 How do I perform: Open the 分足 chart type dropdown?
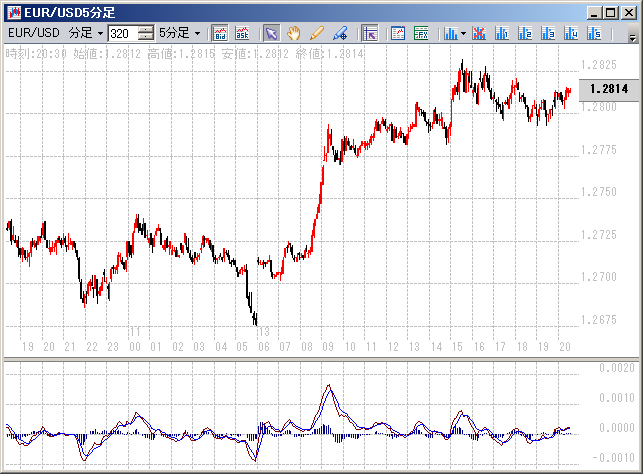pos(86,33)
